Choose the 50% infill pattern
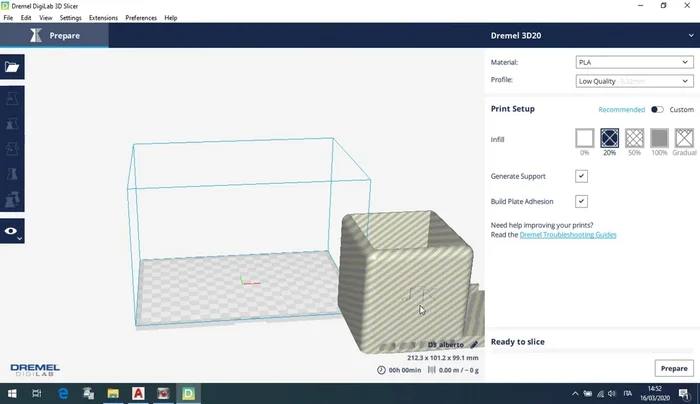The height and width of the screenshot is (404, 700). (x=635, y=138)
